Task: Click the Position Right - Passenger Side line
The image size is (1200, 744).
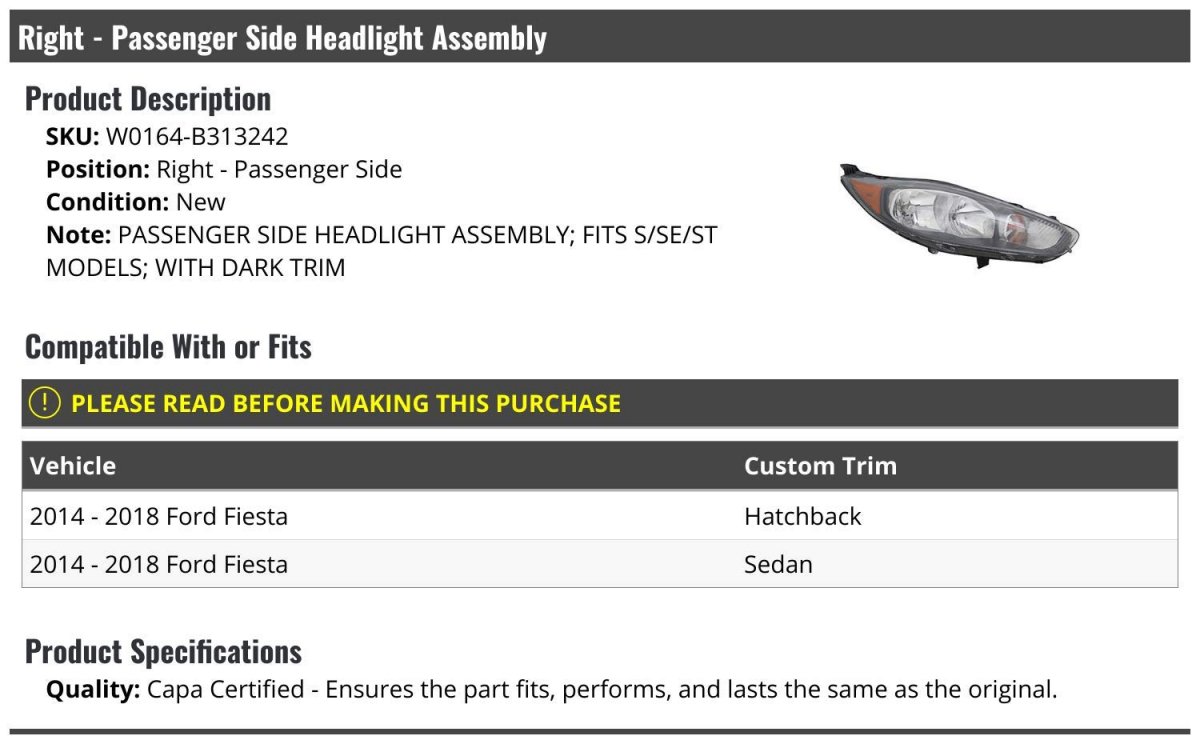Action: click(224, 170)
